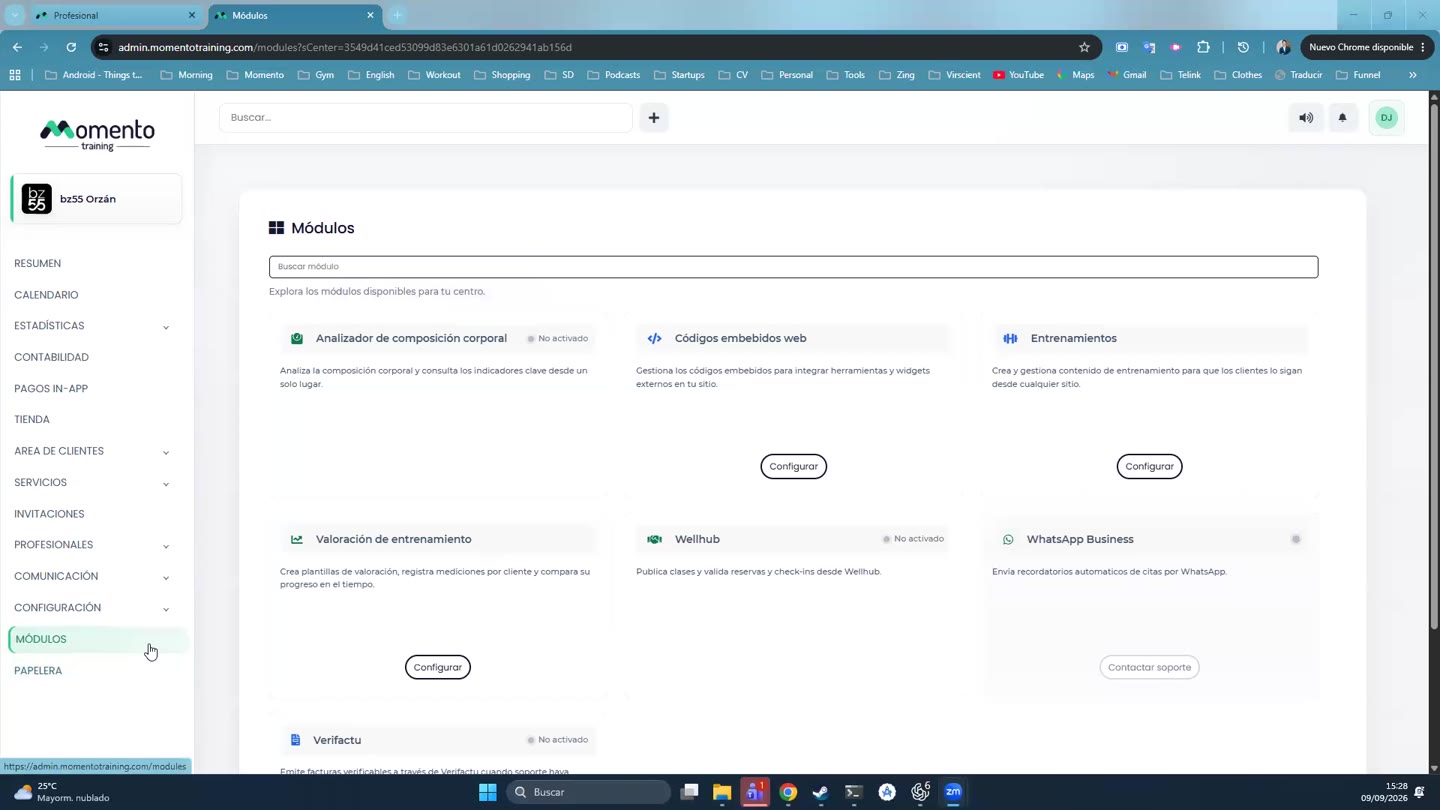Click the Buscar módulo search field
This screenshot has height=810, width=1440.
[793, 267]
